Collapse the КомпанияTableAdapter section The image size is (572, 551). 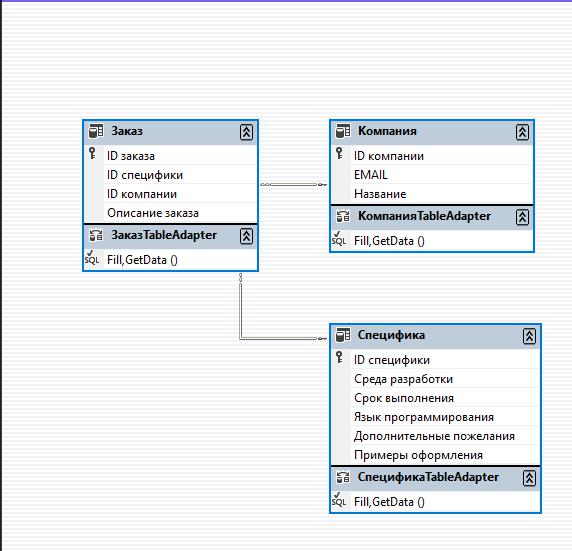(522, 217)
